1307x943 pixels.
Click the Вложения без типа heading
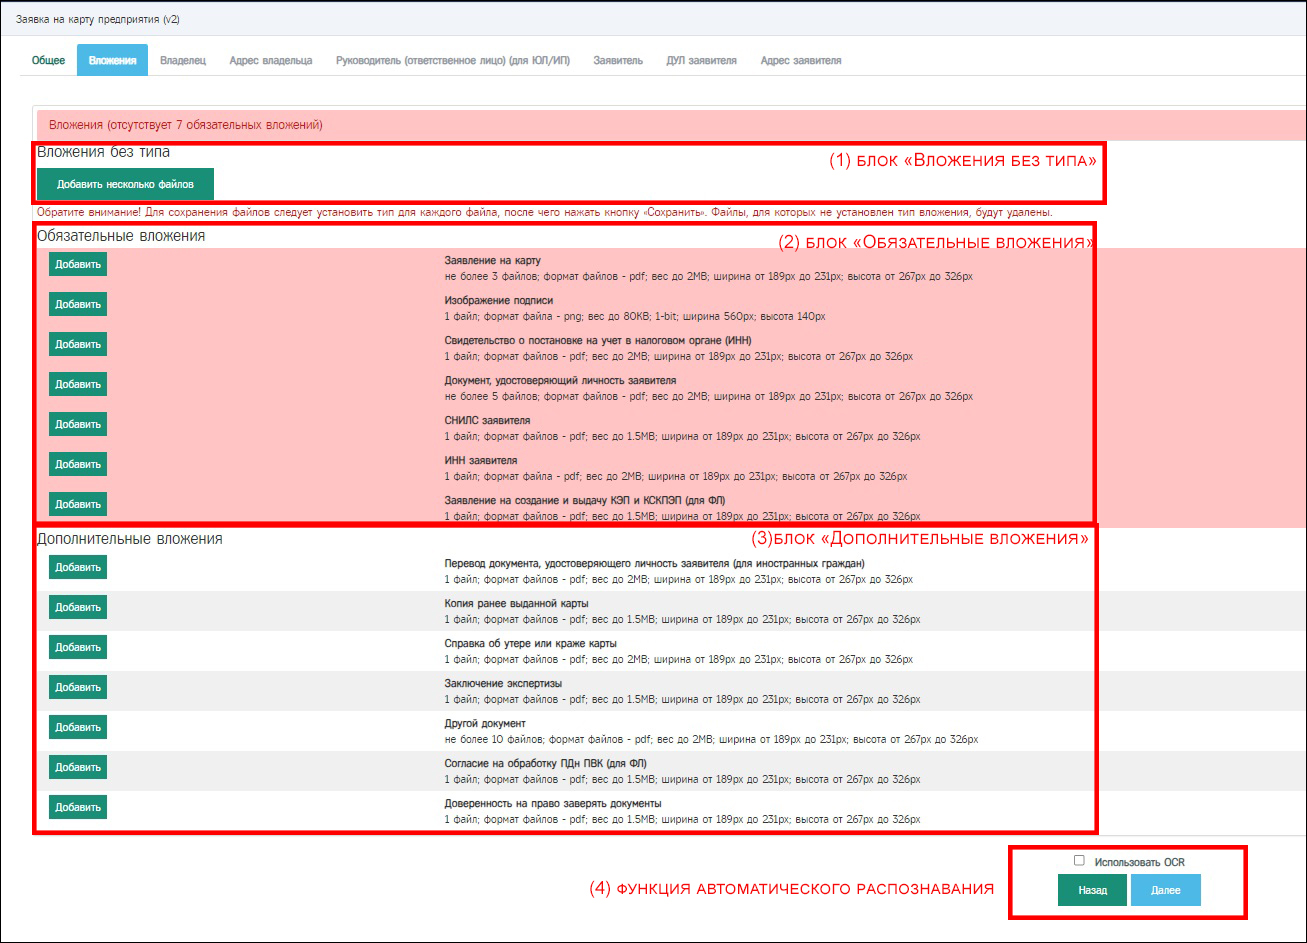click(x=103, y=152)
